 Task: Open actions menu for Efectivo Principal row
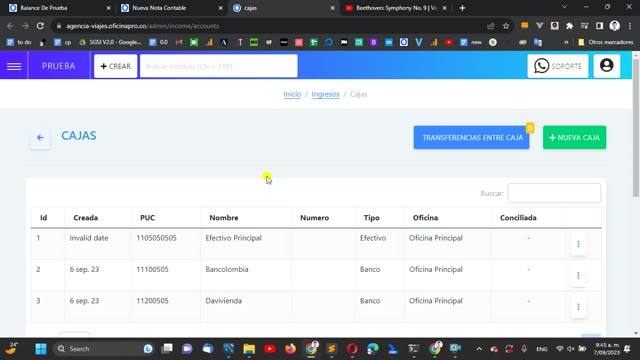578,244
